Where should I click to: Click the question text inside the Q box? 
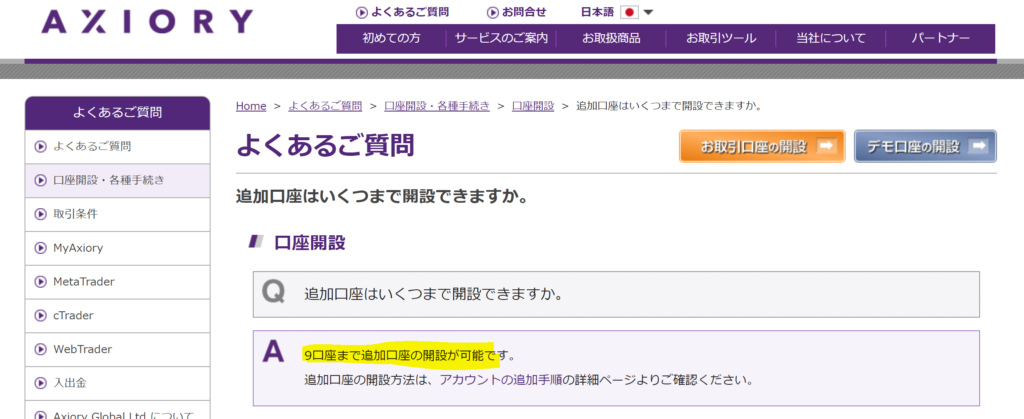434,294
